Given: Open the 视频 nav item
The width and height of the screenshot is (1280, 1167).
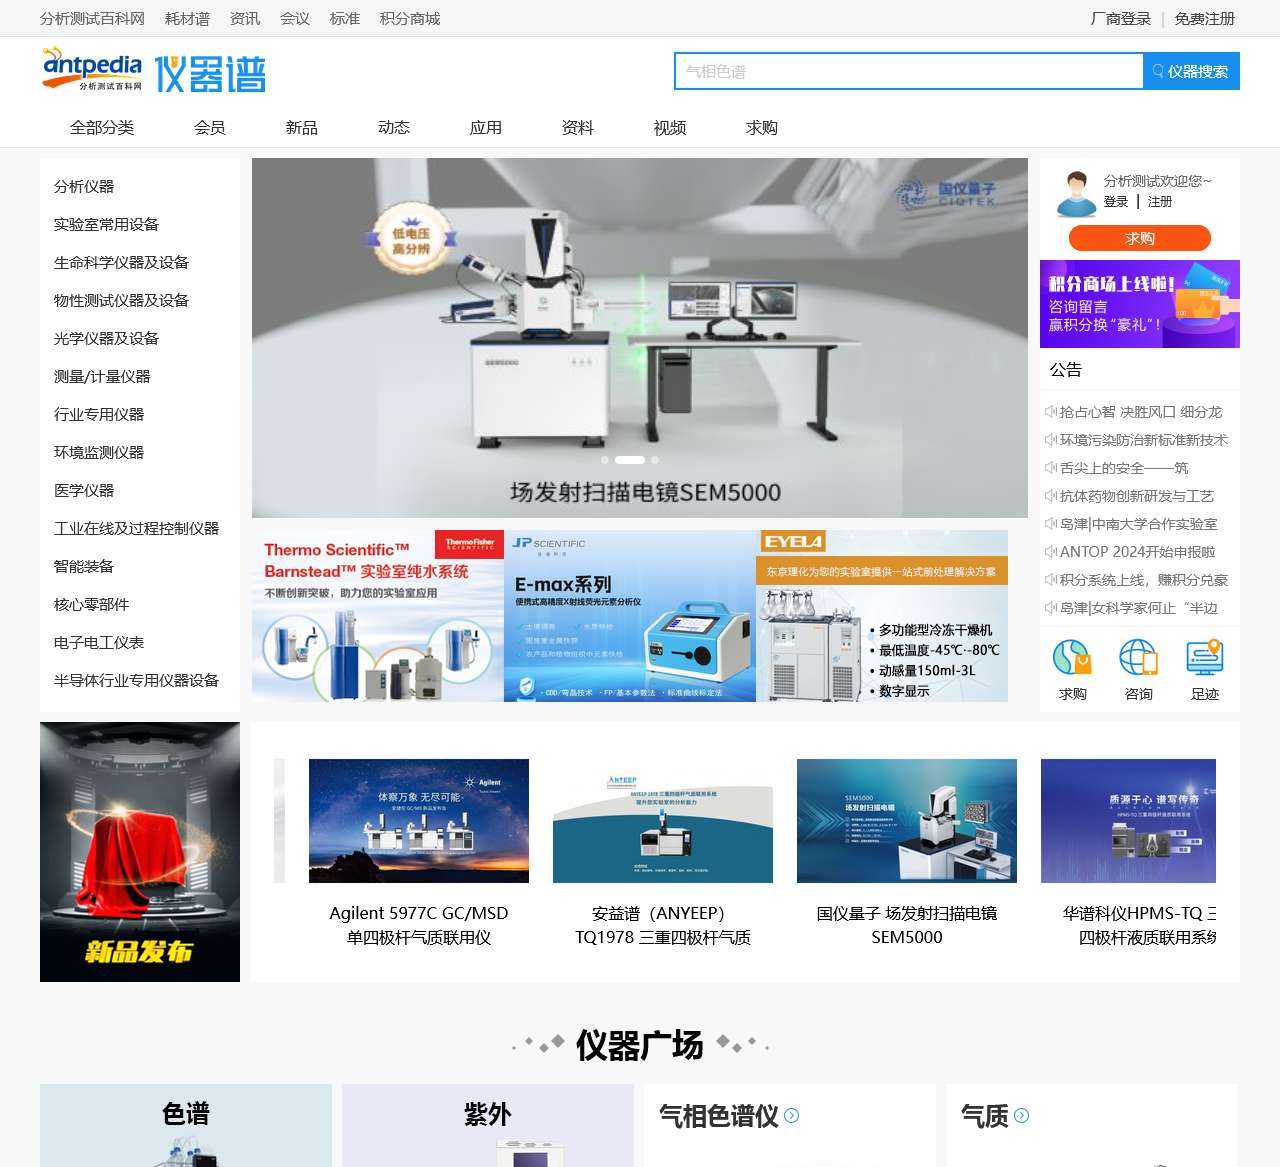Looking at the screenshot, I should click(x=670, y=128).
